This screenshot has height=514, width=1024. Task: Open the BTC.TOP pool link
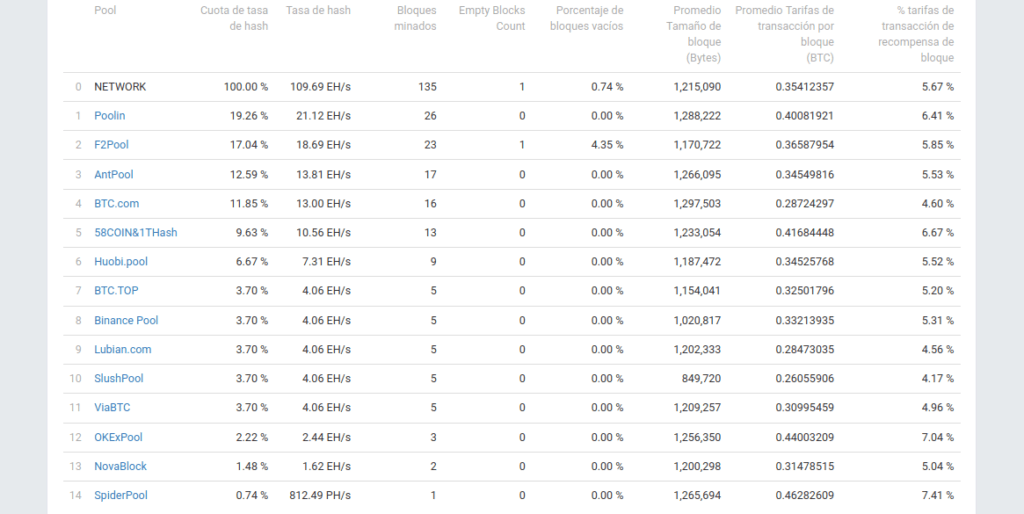pyautogui.click(x=116, y=291)
